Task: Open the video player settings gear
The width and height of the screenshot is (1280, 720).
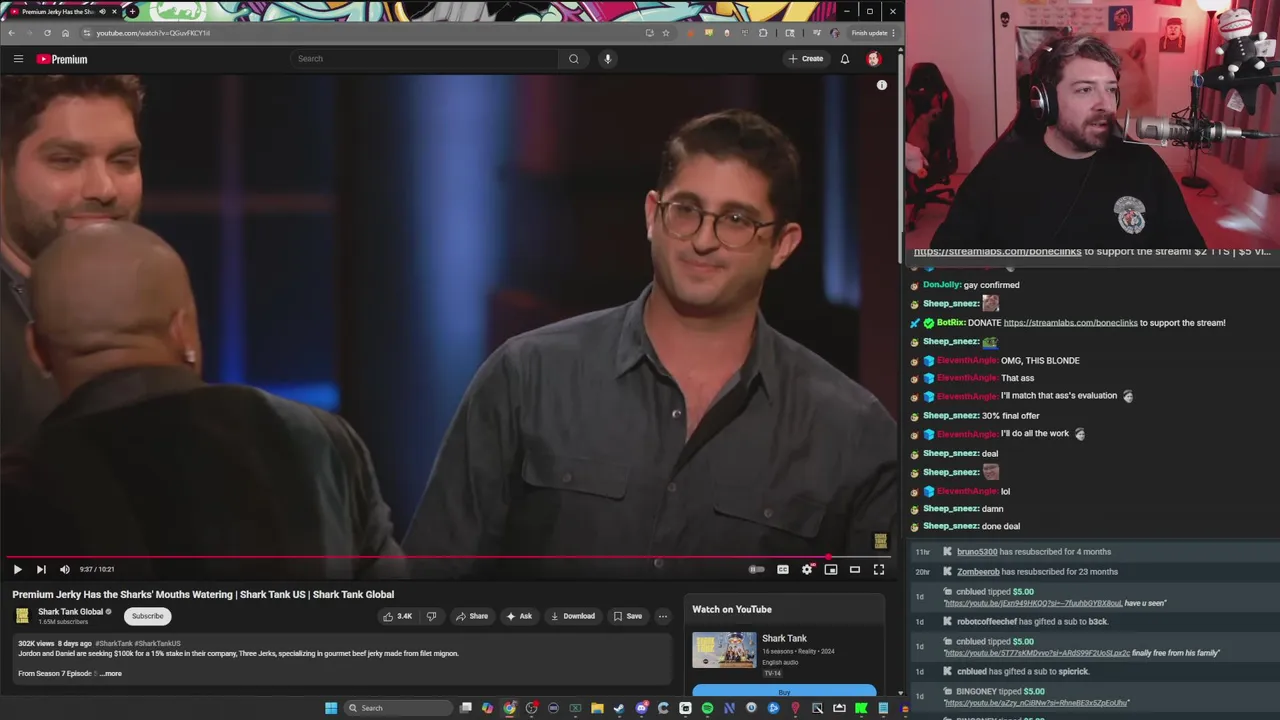Action: [x=807, y=569]
